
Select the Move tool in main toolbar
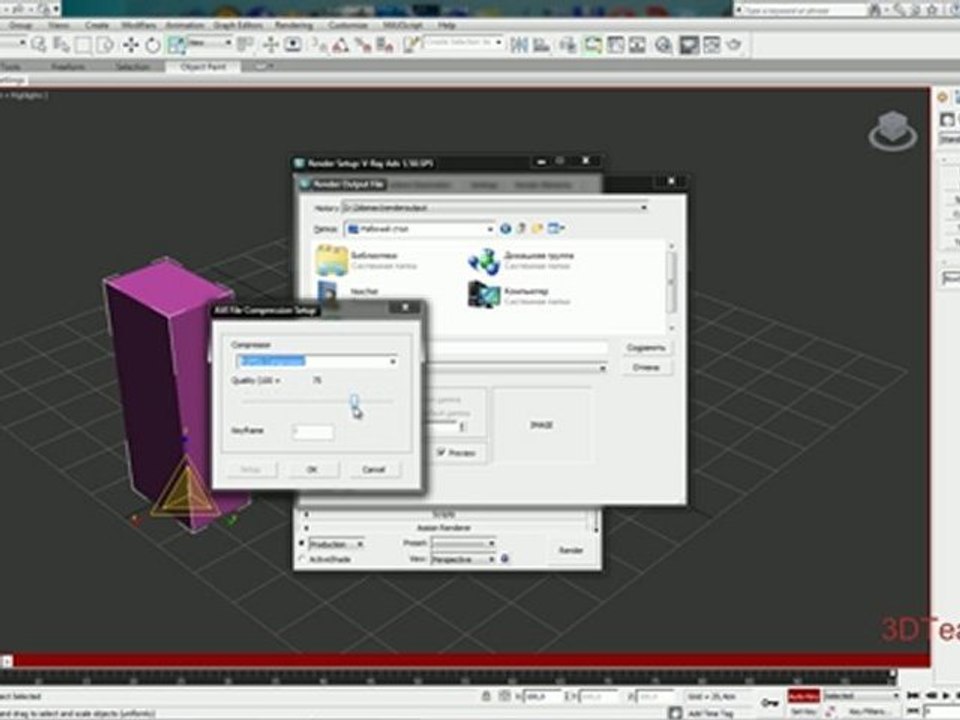[x=130, y=45]
